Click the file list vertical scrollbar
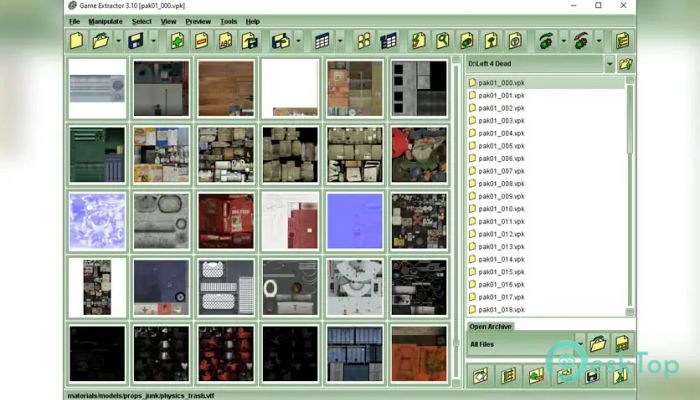This screenshot has width=700, height=400. pos(630,196)
